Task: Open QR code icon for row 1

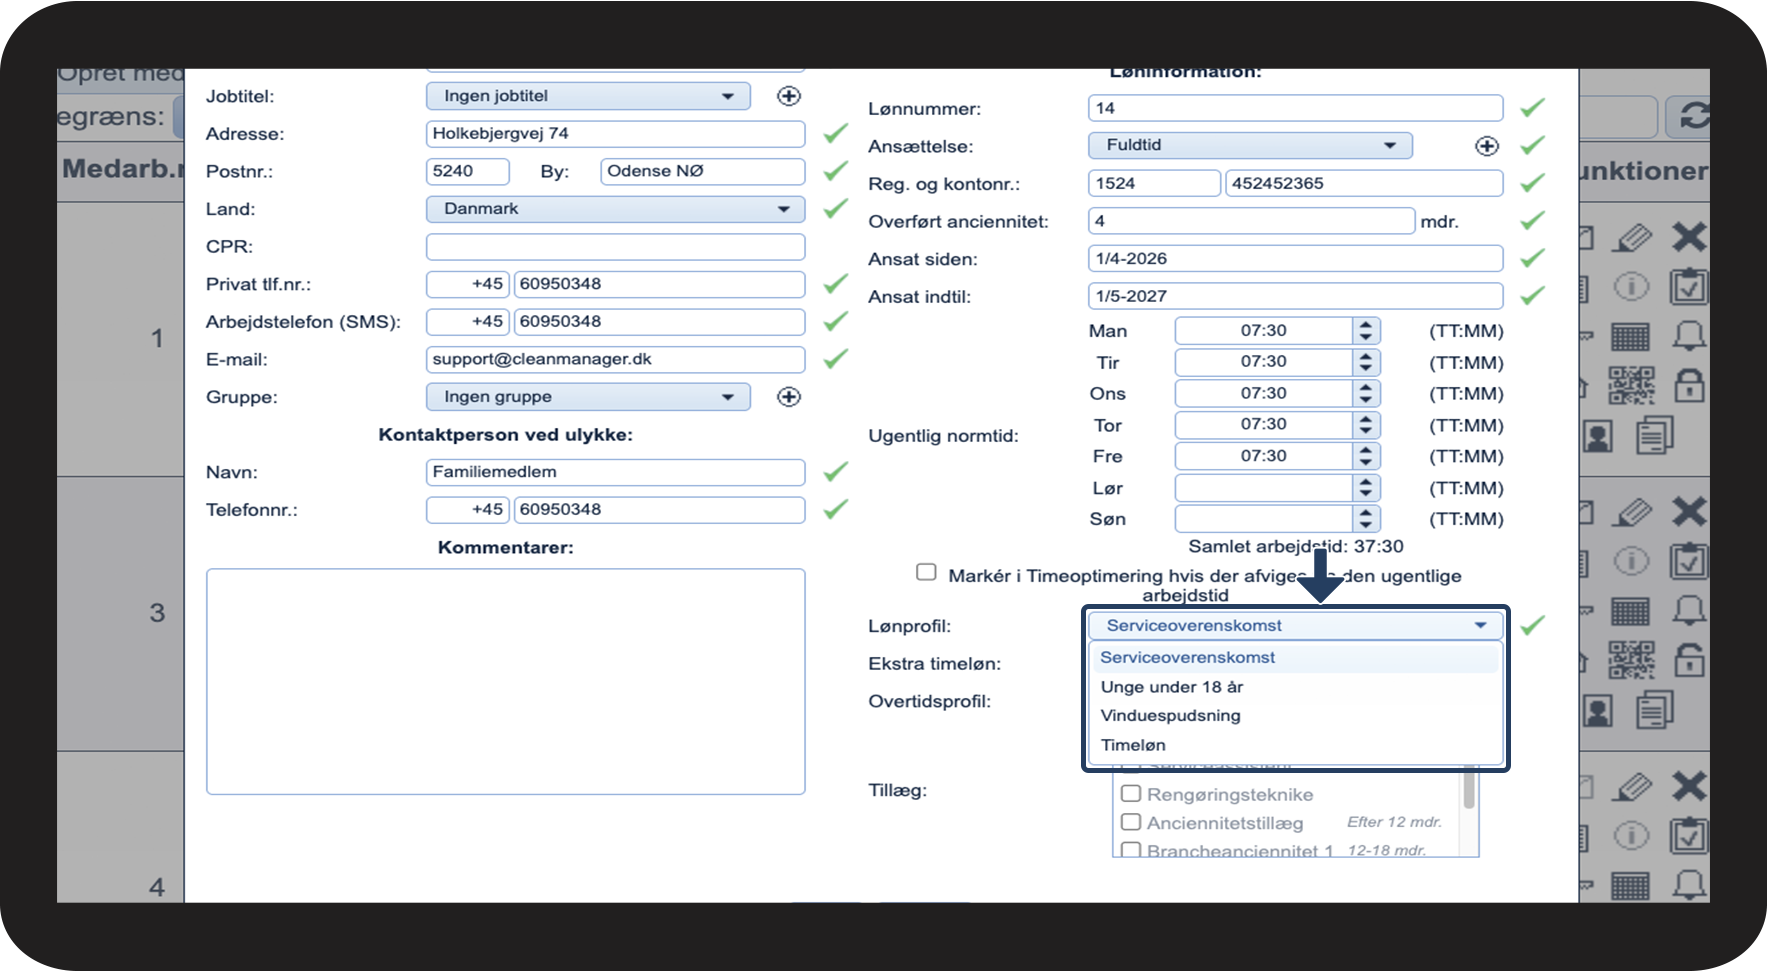Action: 1631,385
